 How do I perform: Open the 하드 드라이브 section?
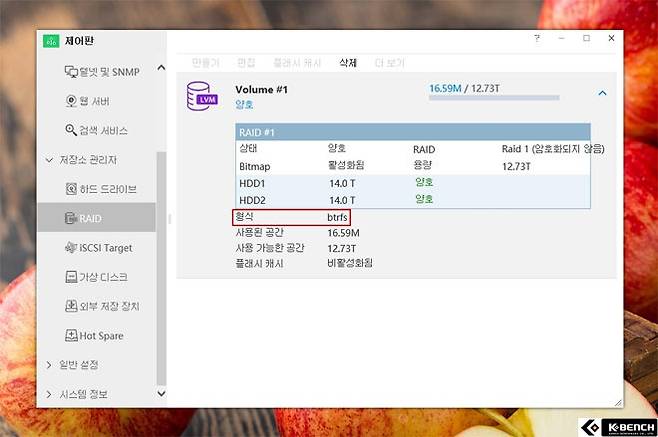coord(100,188)
